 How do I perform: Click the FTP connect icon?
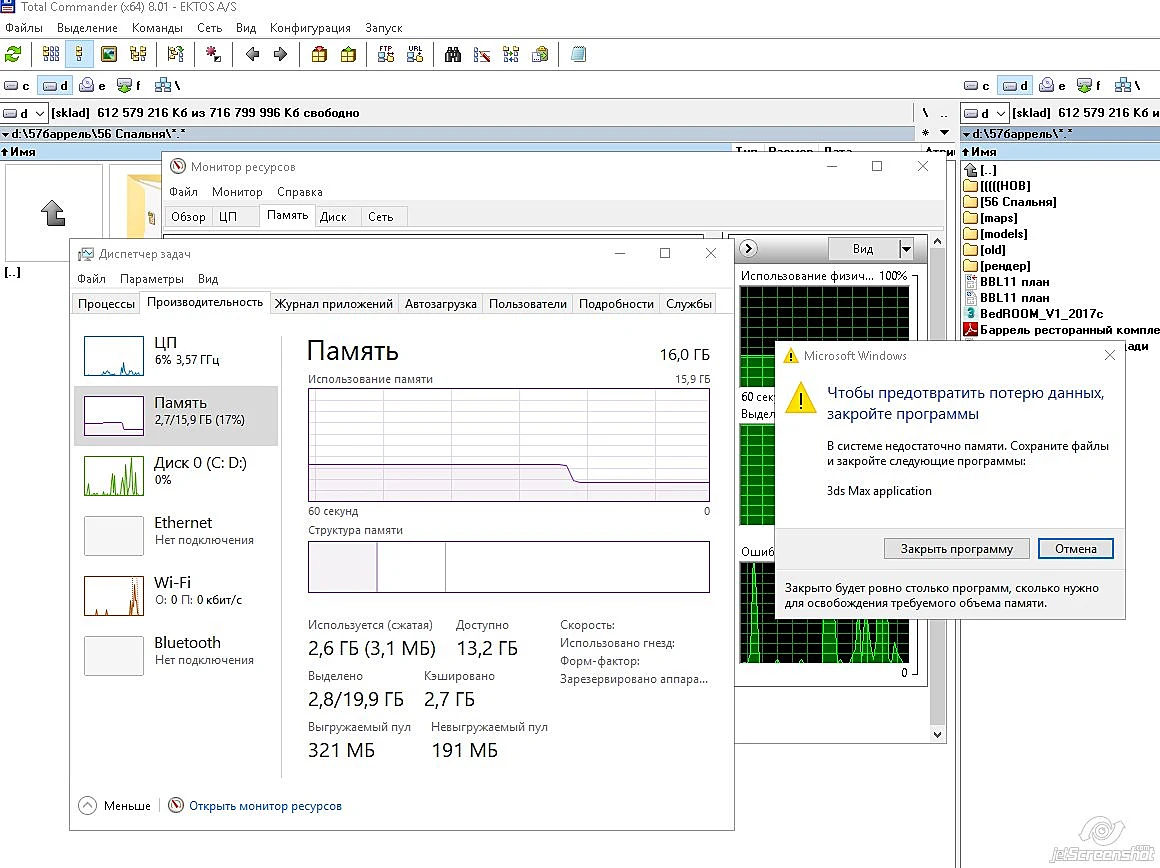click(x=386, y=54)
